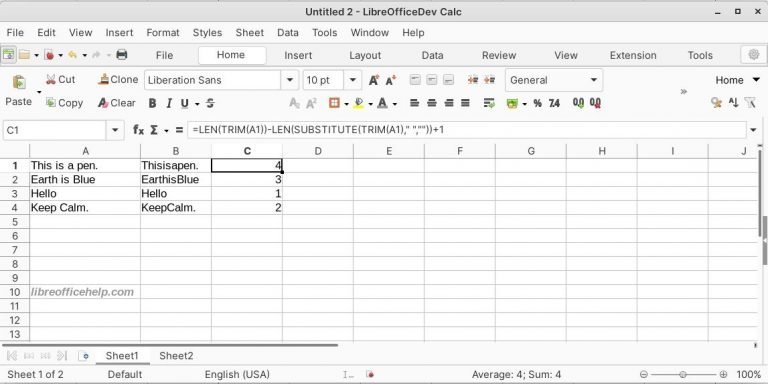This screenshot has height=384, width=768.
Task: Apply font color button
Action: pyautogui.click(x=383, y=103)
